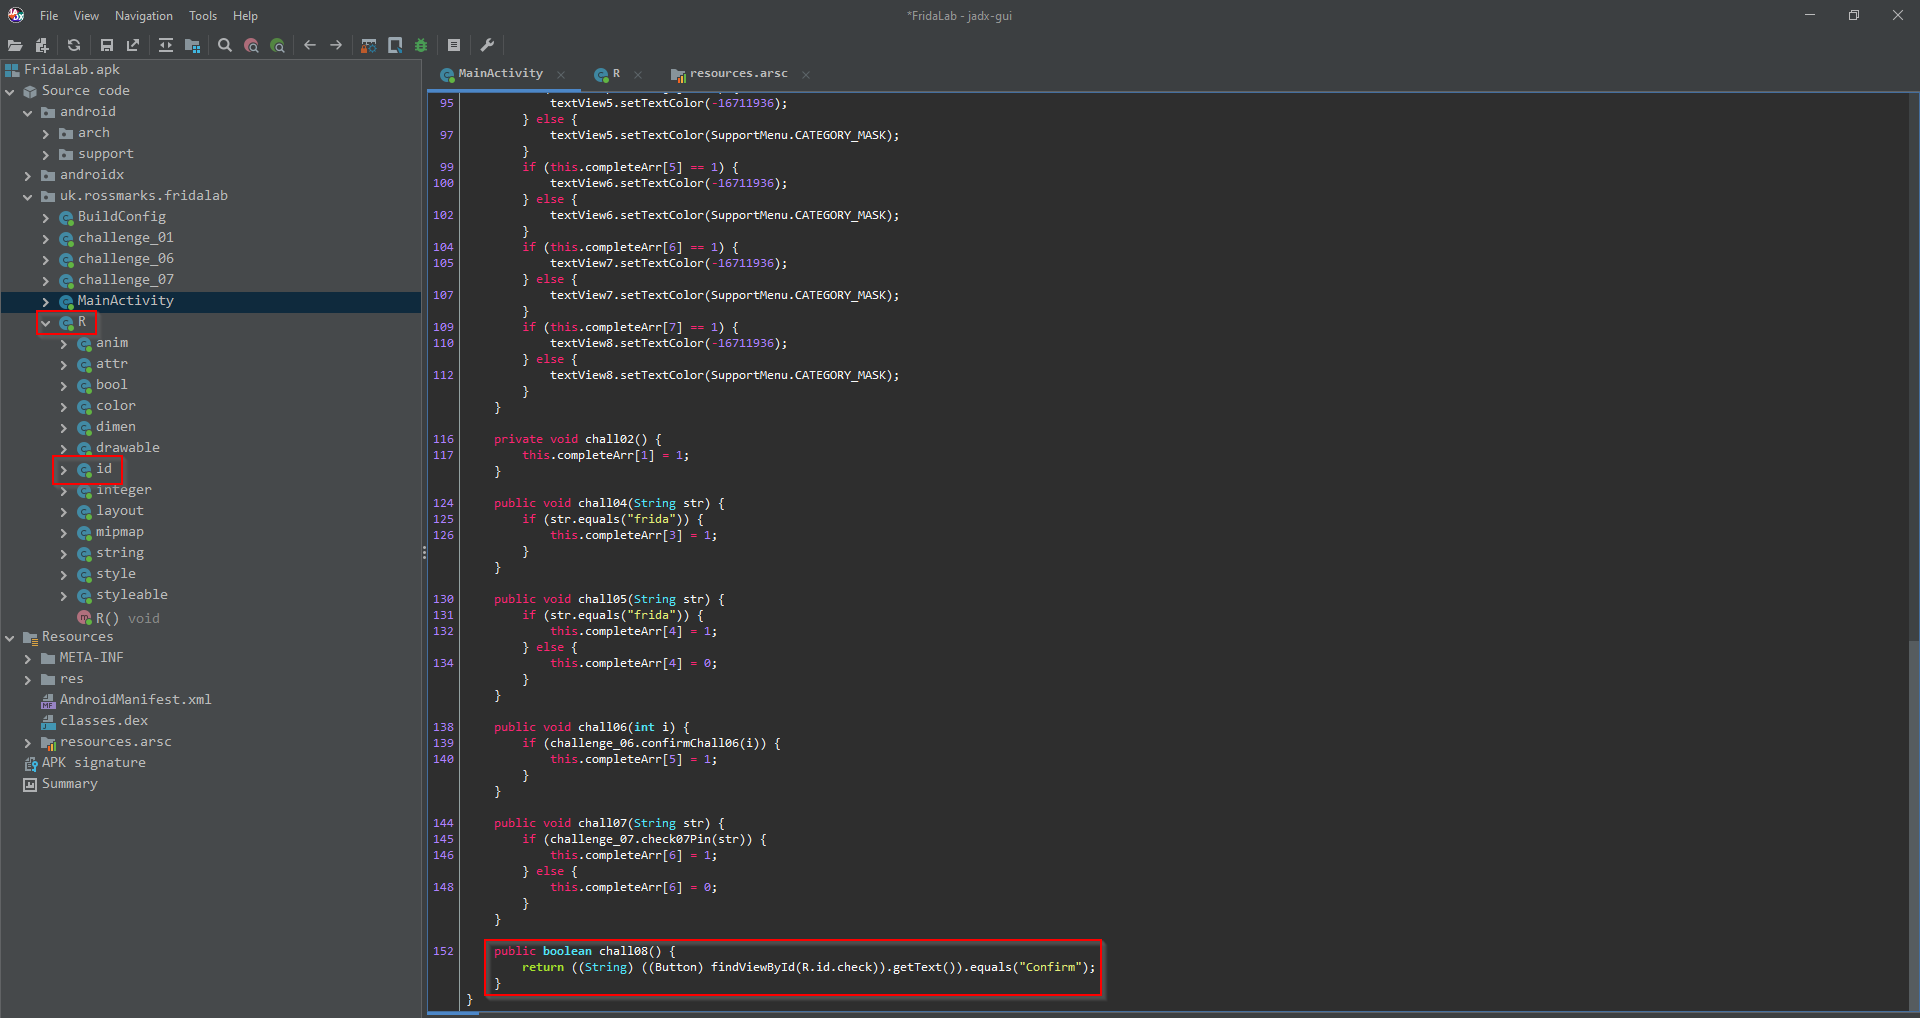Viewport: 1920px width, 1018px height.
Task: Select MainActivity in the tree
Action: (125, 301)
